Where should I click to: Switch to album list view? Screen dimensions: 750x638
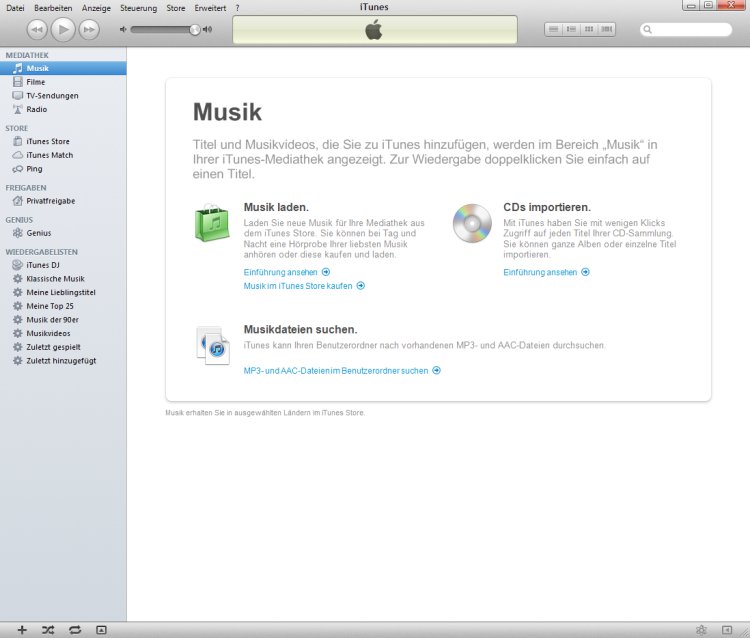point(571,30)
